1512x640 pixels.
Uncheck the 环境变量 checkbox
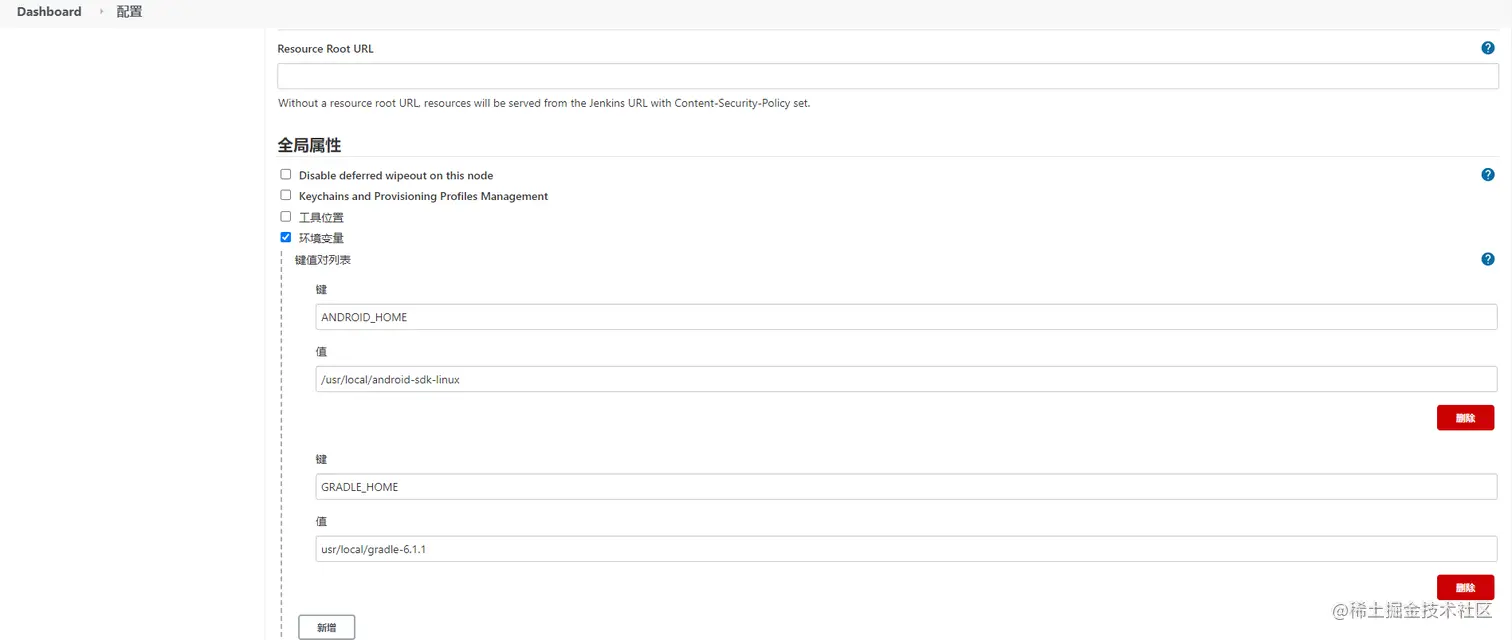[x=285, y=237]
